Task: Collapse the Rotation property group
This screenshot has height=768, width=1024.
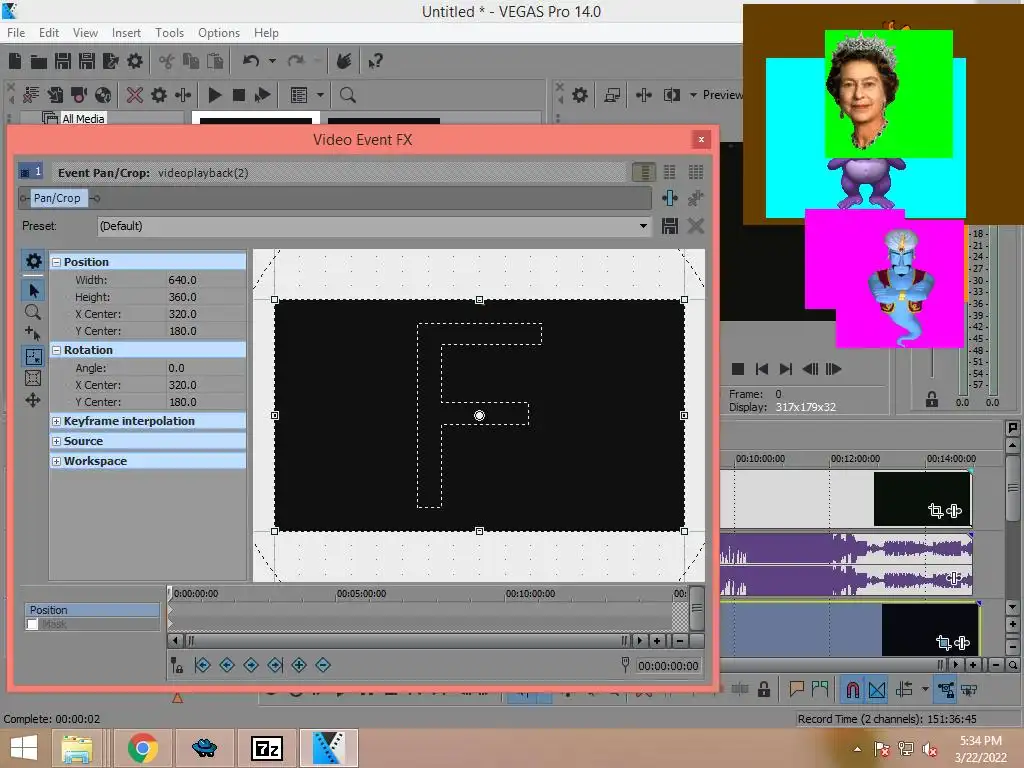Action: coord(56,350)
